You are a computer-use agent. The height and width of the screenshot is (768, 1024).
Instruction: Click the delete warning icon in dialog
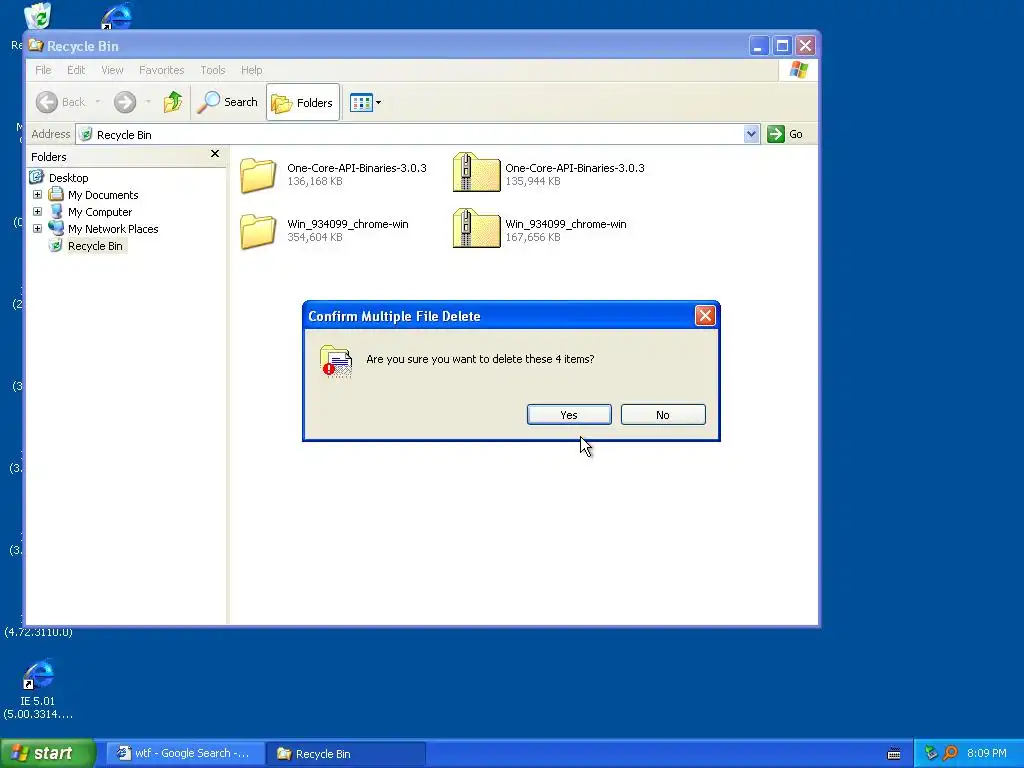pos(336,362)
